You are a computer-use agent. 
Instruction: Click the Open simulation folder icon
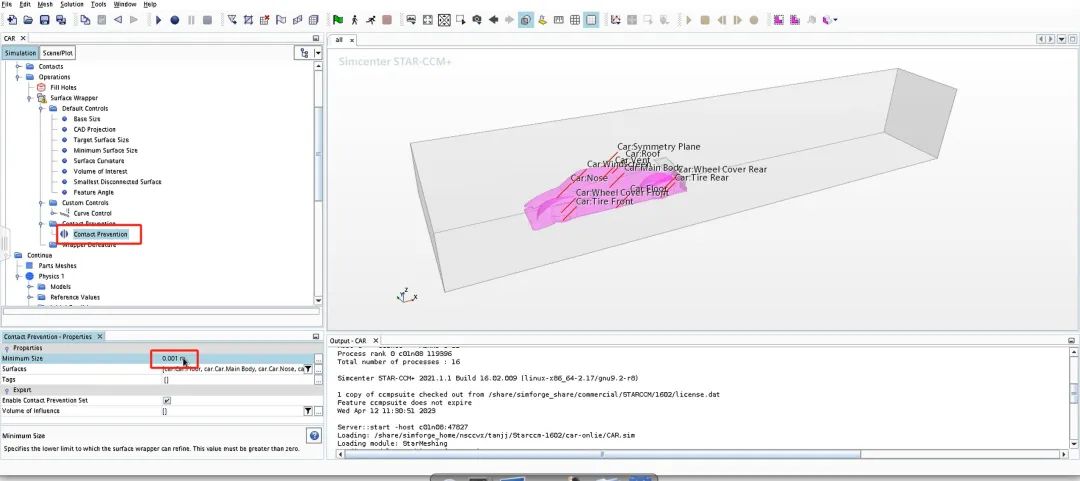tap(28, 20)
